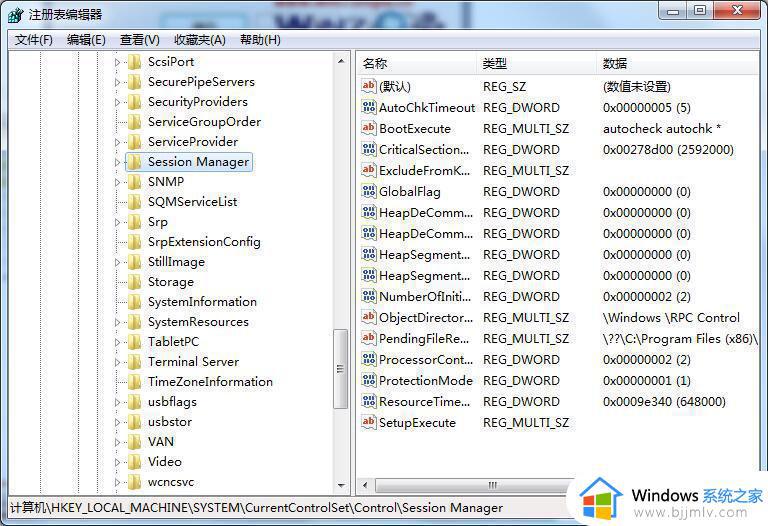Screen dimensions: 768x526
Task: Click the values pane horizontal scrollbar thumb
Action: coord(490,485)
